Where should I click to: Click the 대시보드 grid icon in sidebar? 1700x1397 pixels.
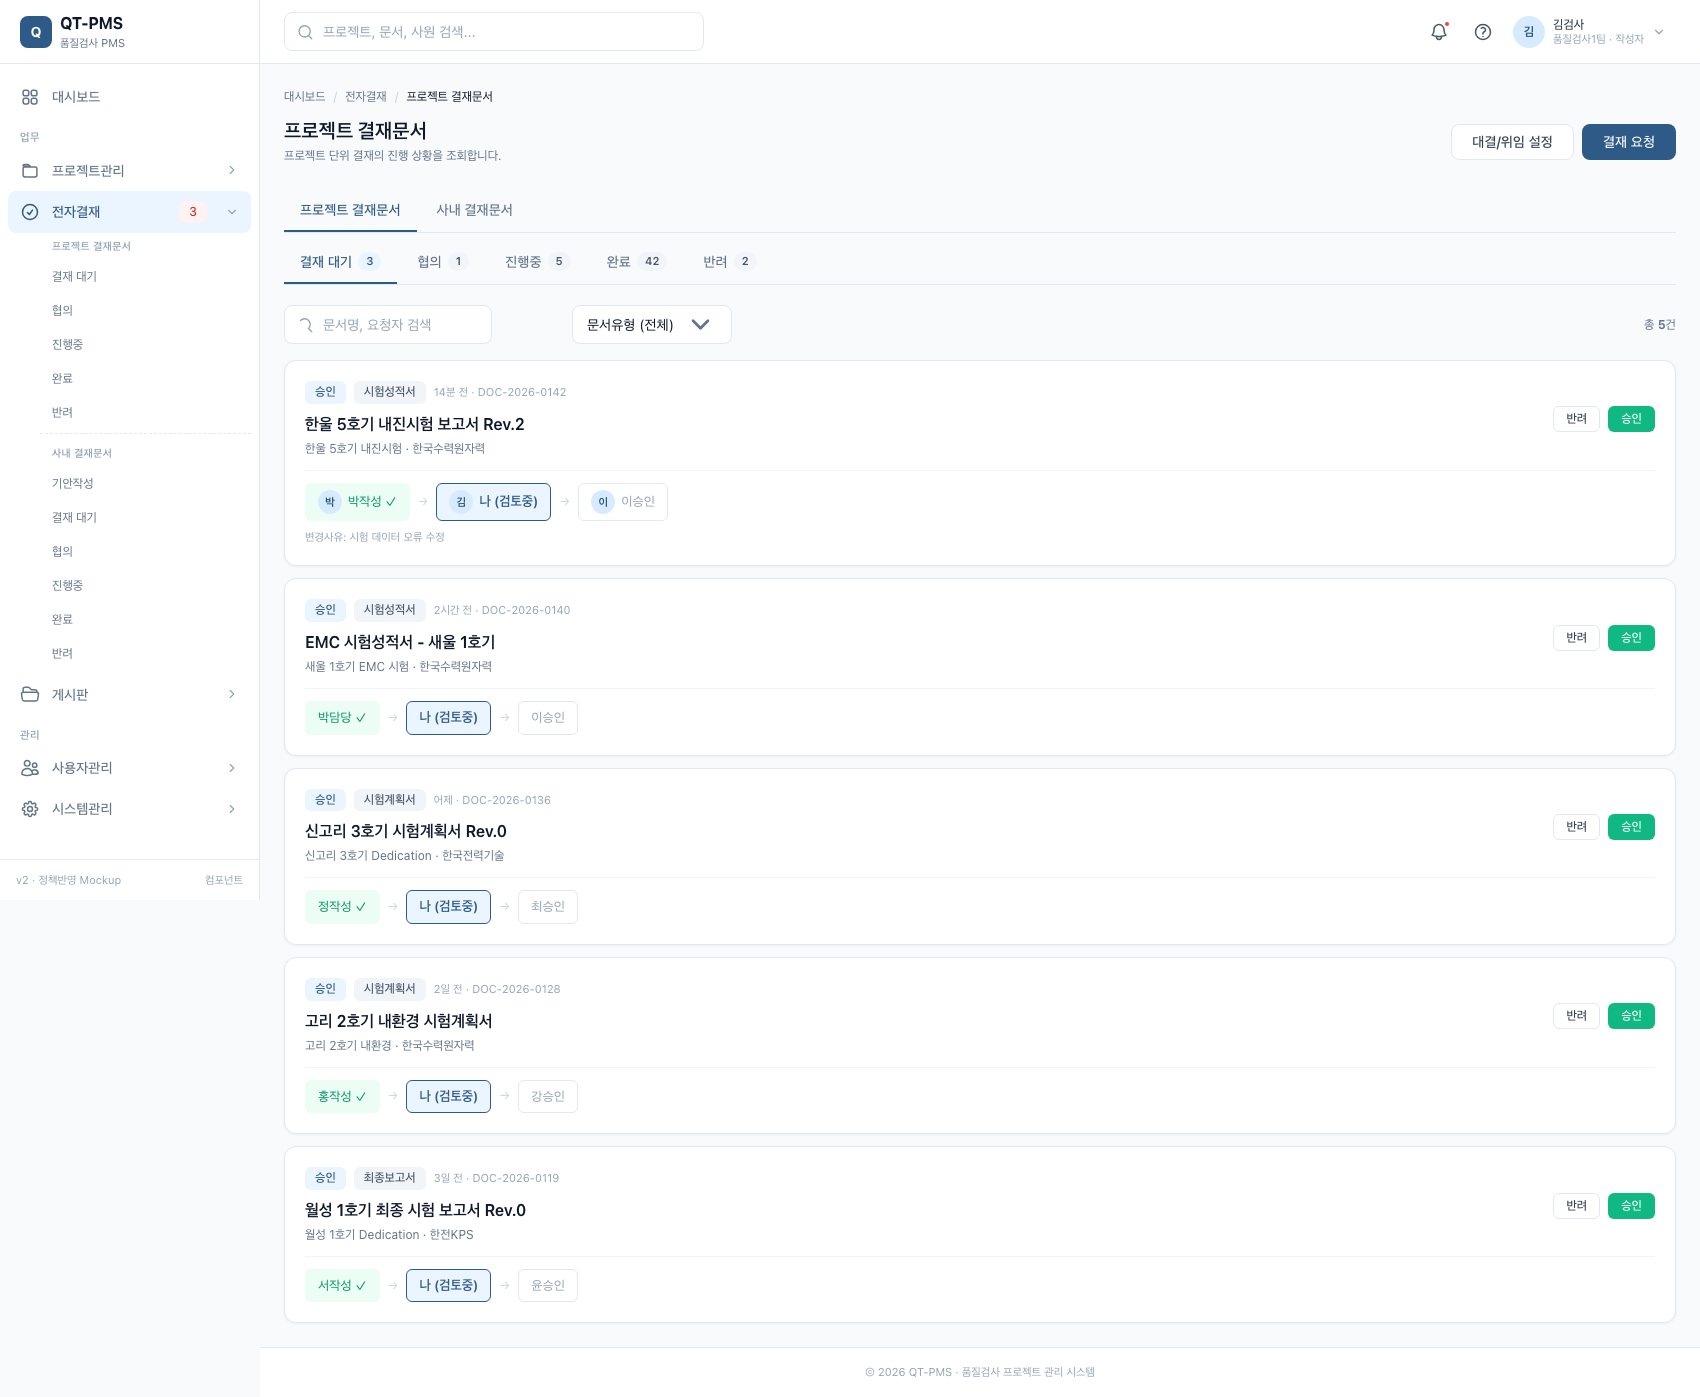pos(30,97)
